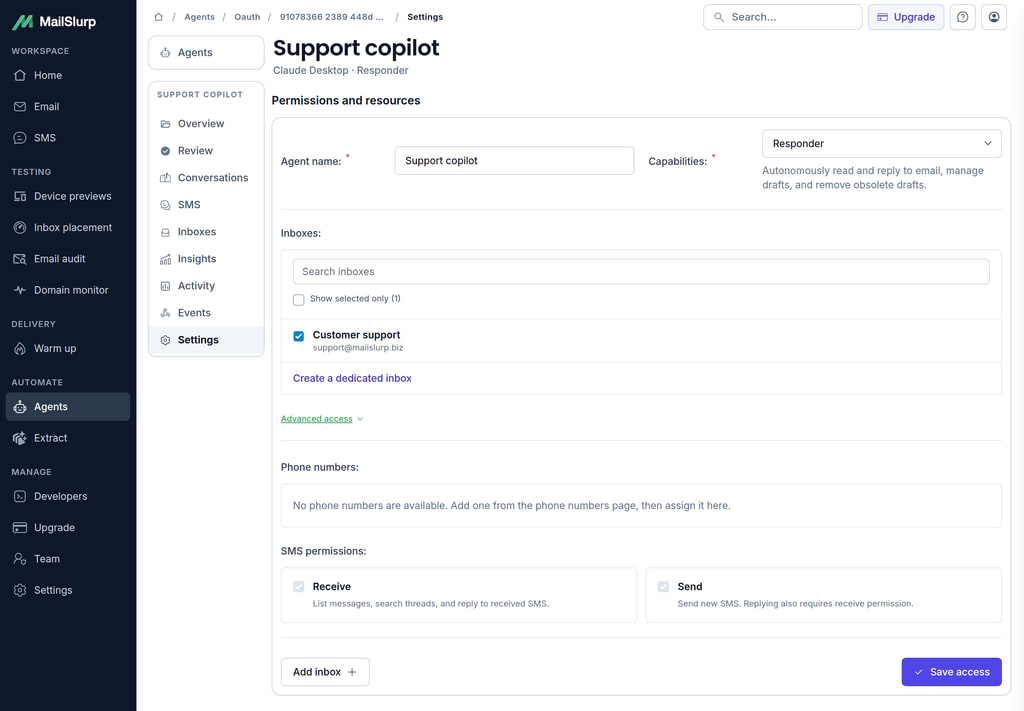Click the agent ID breadcrumb 91078366
The width and height of the screenshot is (1024, 711).
pos(332,17)
